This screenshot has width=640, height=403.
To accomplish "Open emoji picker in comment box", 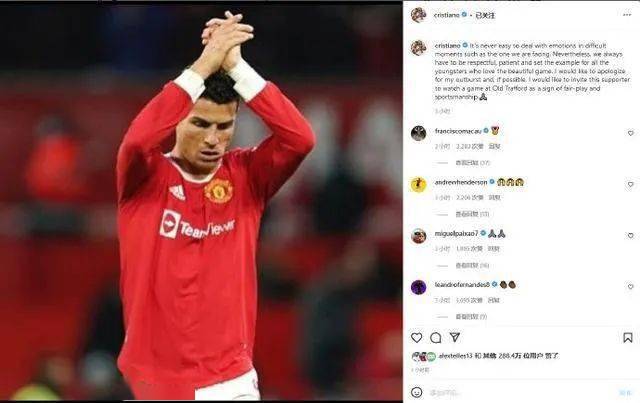I will tap(416, 392).
